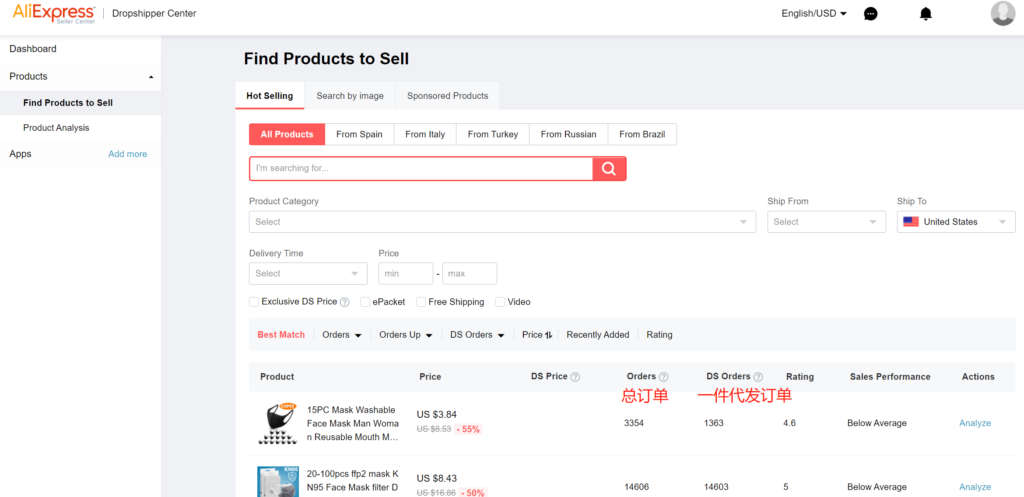1024x497 pixels.
Task: Click the red search magnifier button
Action: (x=609, y=168)
